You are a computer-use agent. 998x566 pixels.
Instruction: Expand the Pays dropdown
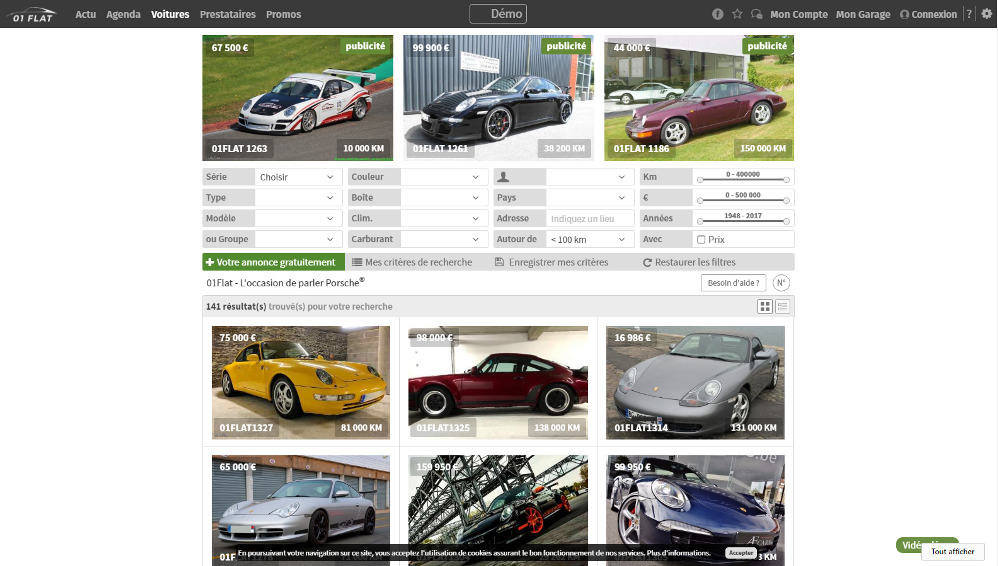click(x=590, y=197)
